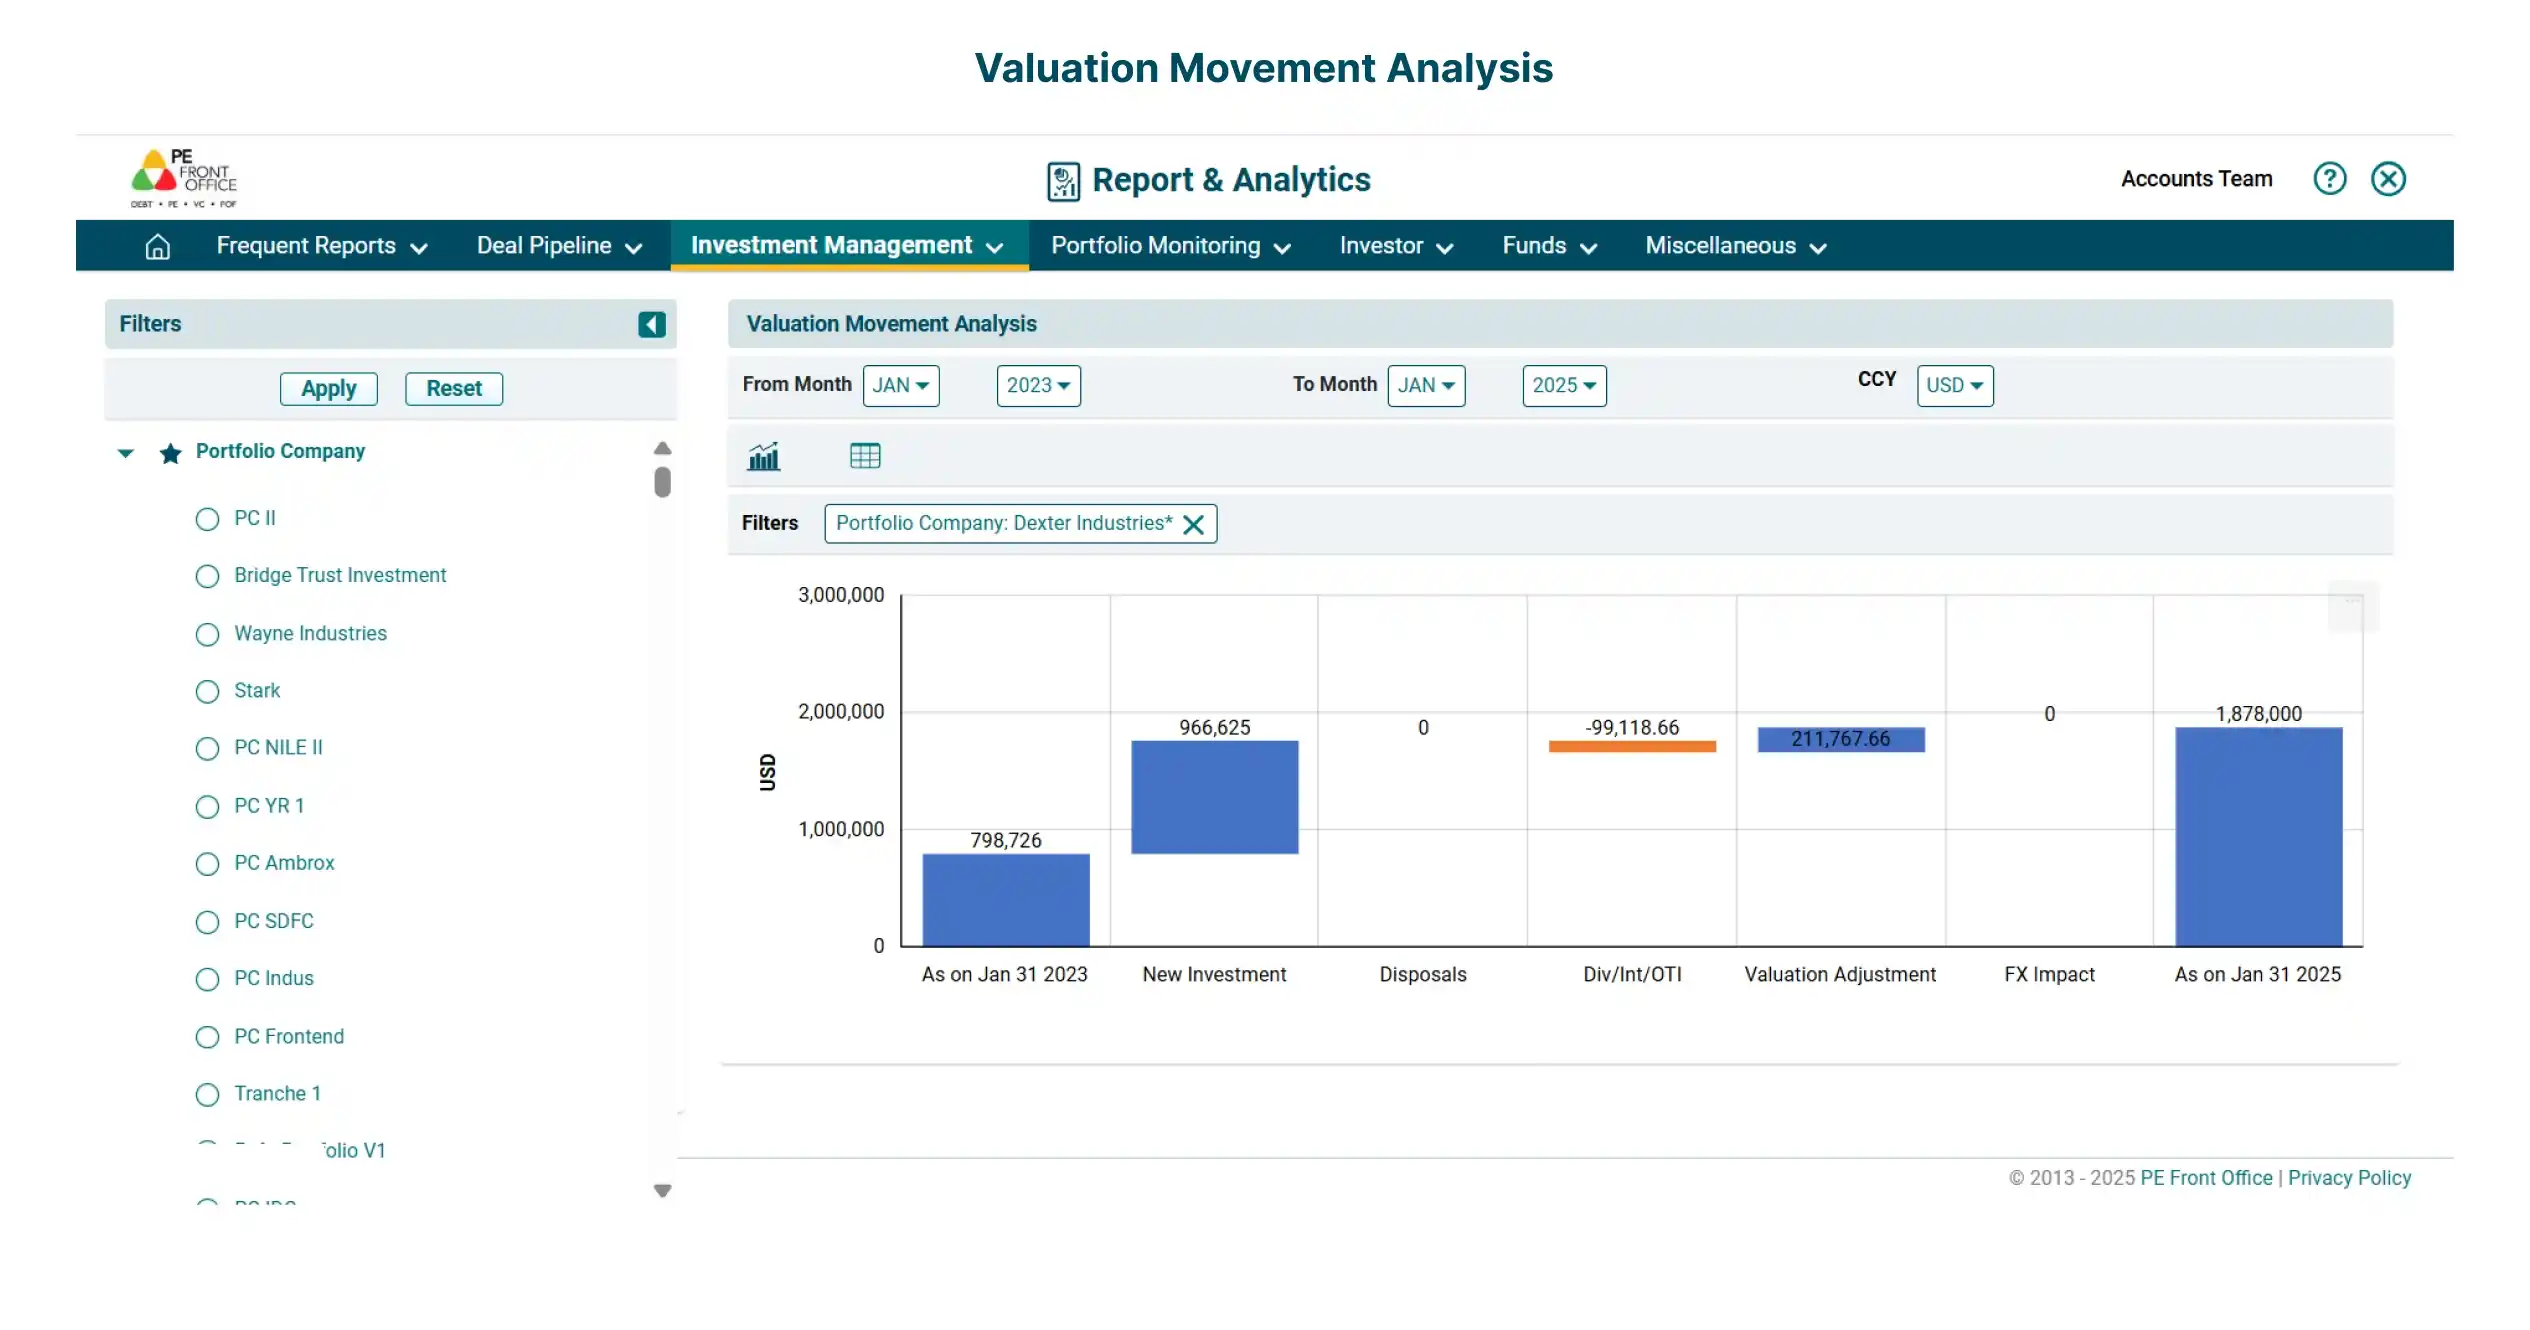
Task: Open the From Month JAN dropdown
Action: tap(901, 385)
